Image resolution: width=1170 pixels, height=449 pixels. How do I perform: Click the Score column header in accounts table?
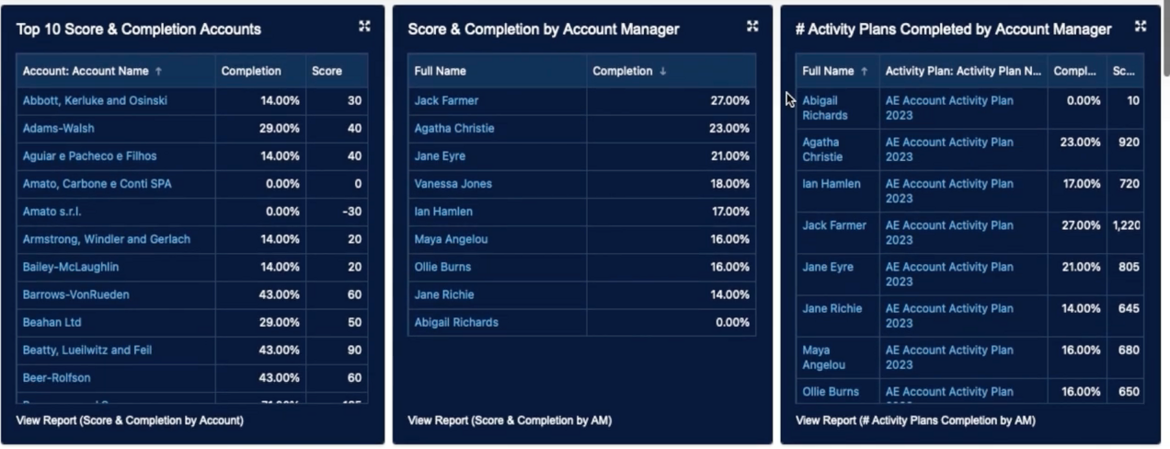click(327, 71)
